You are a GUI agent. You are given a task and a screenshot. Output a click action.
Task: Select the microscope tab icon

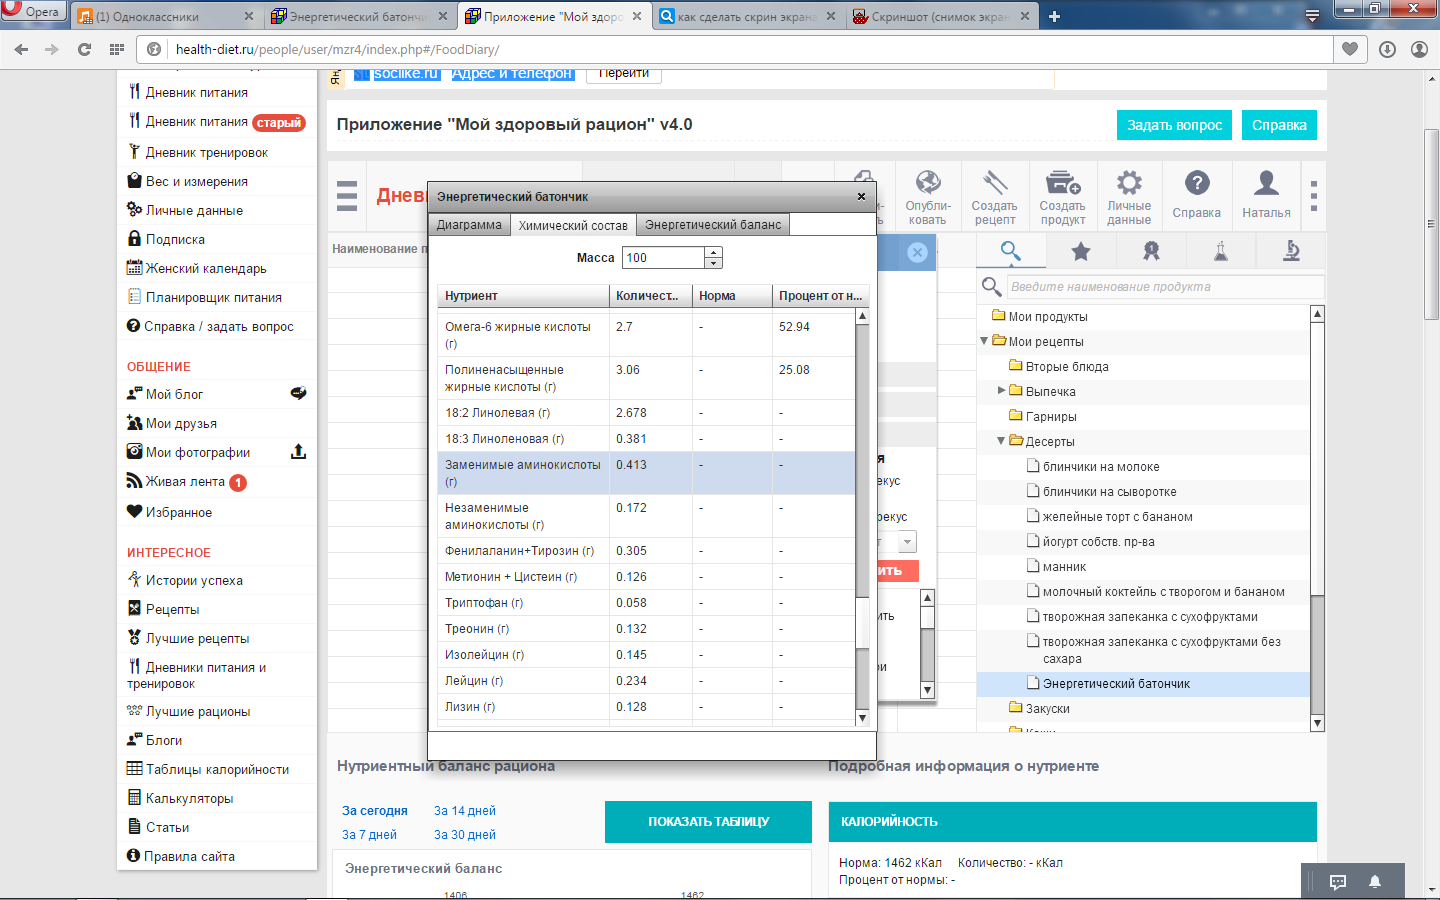[x=1291, y=252]
